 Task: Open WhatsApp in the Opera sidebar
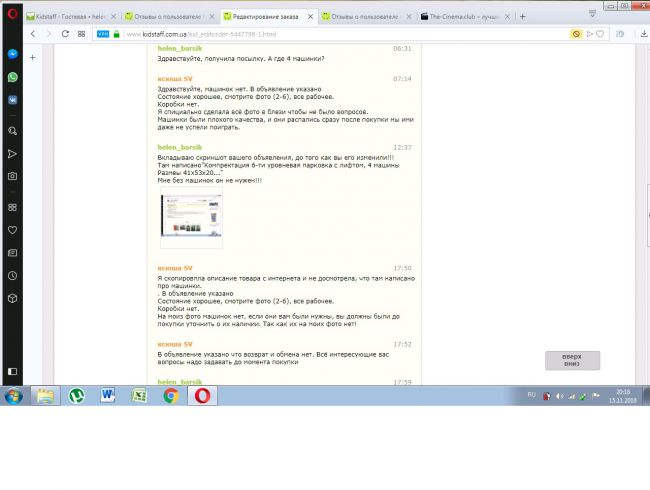[12, 77]
